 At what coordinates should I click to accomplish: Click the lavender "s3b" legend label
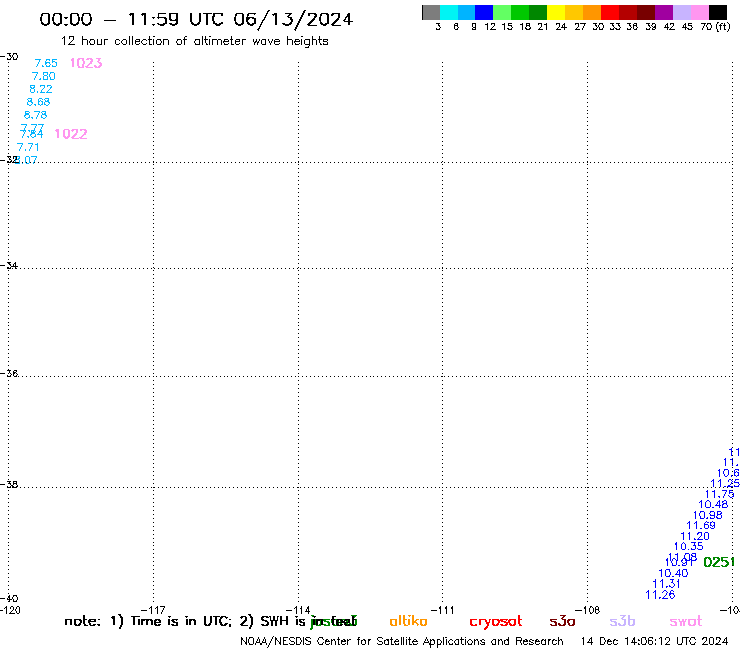point(622,621)
